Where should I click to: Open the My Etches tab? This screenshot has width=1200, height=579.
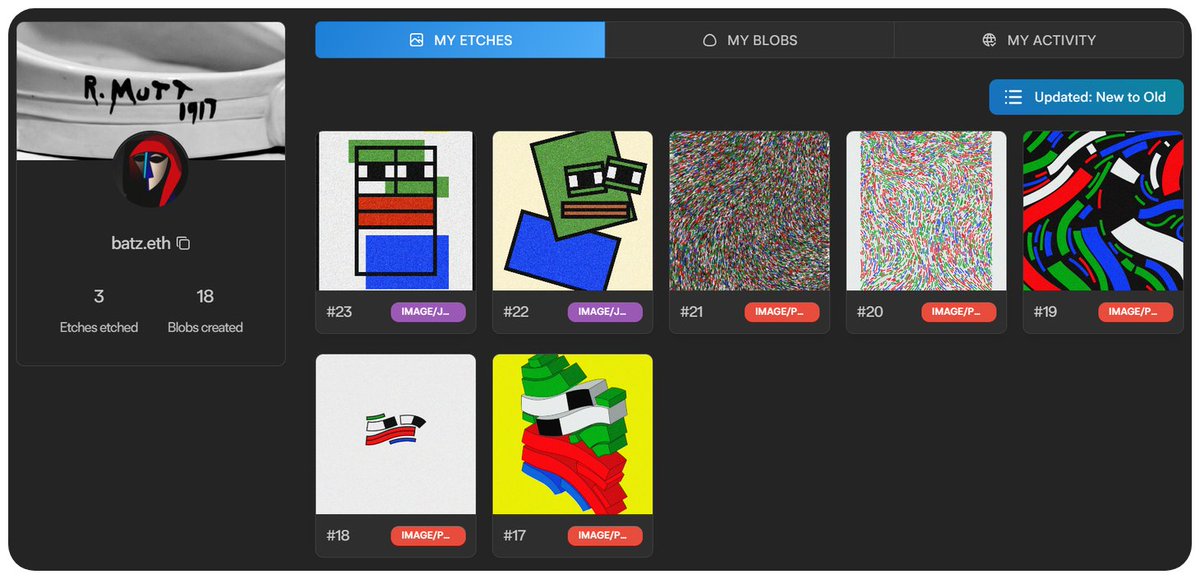pyautogui.click(x=460, y=40)
